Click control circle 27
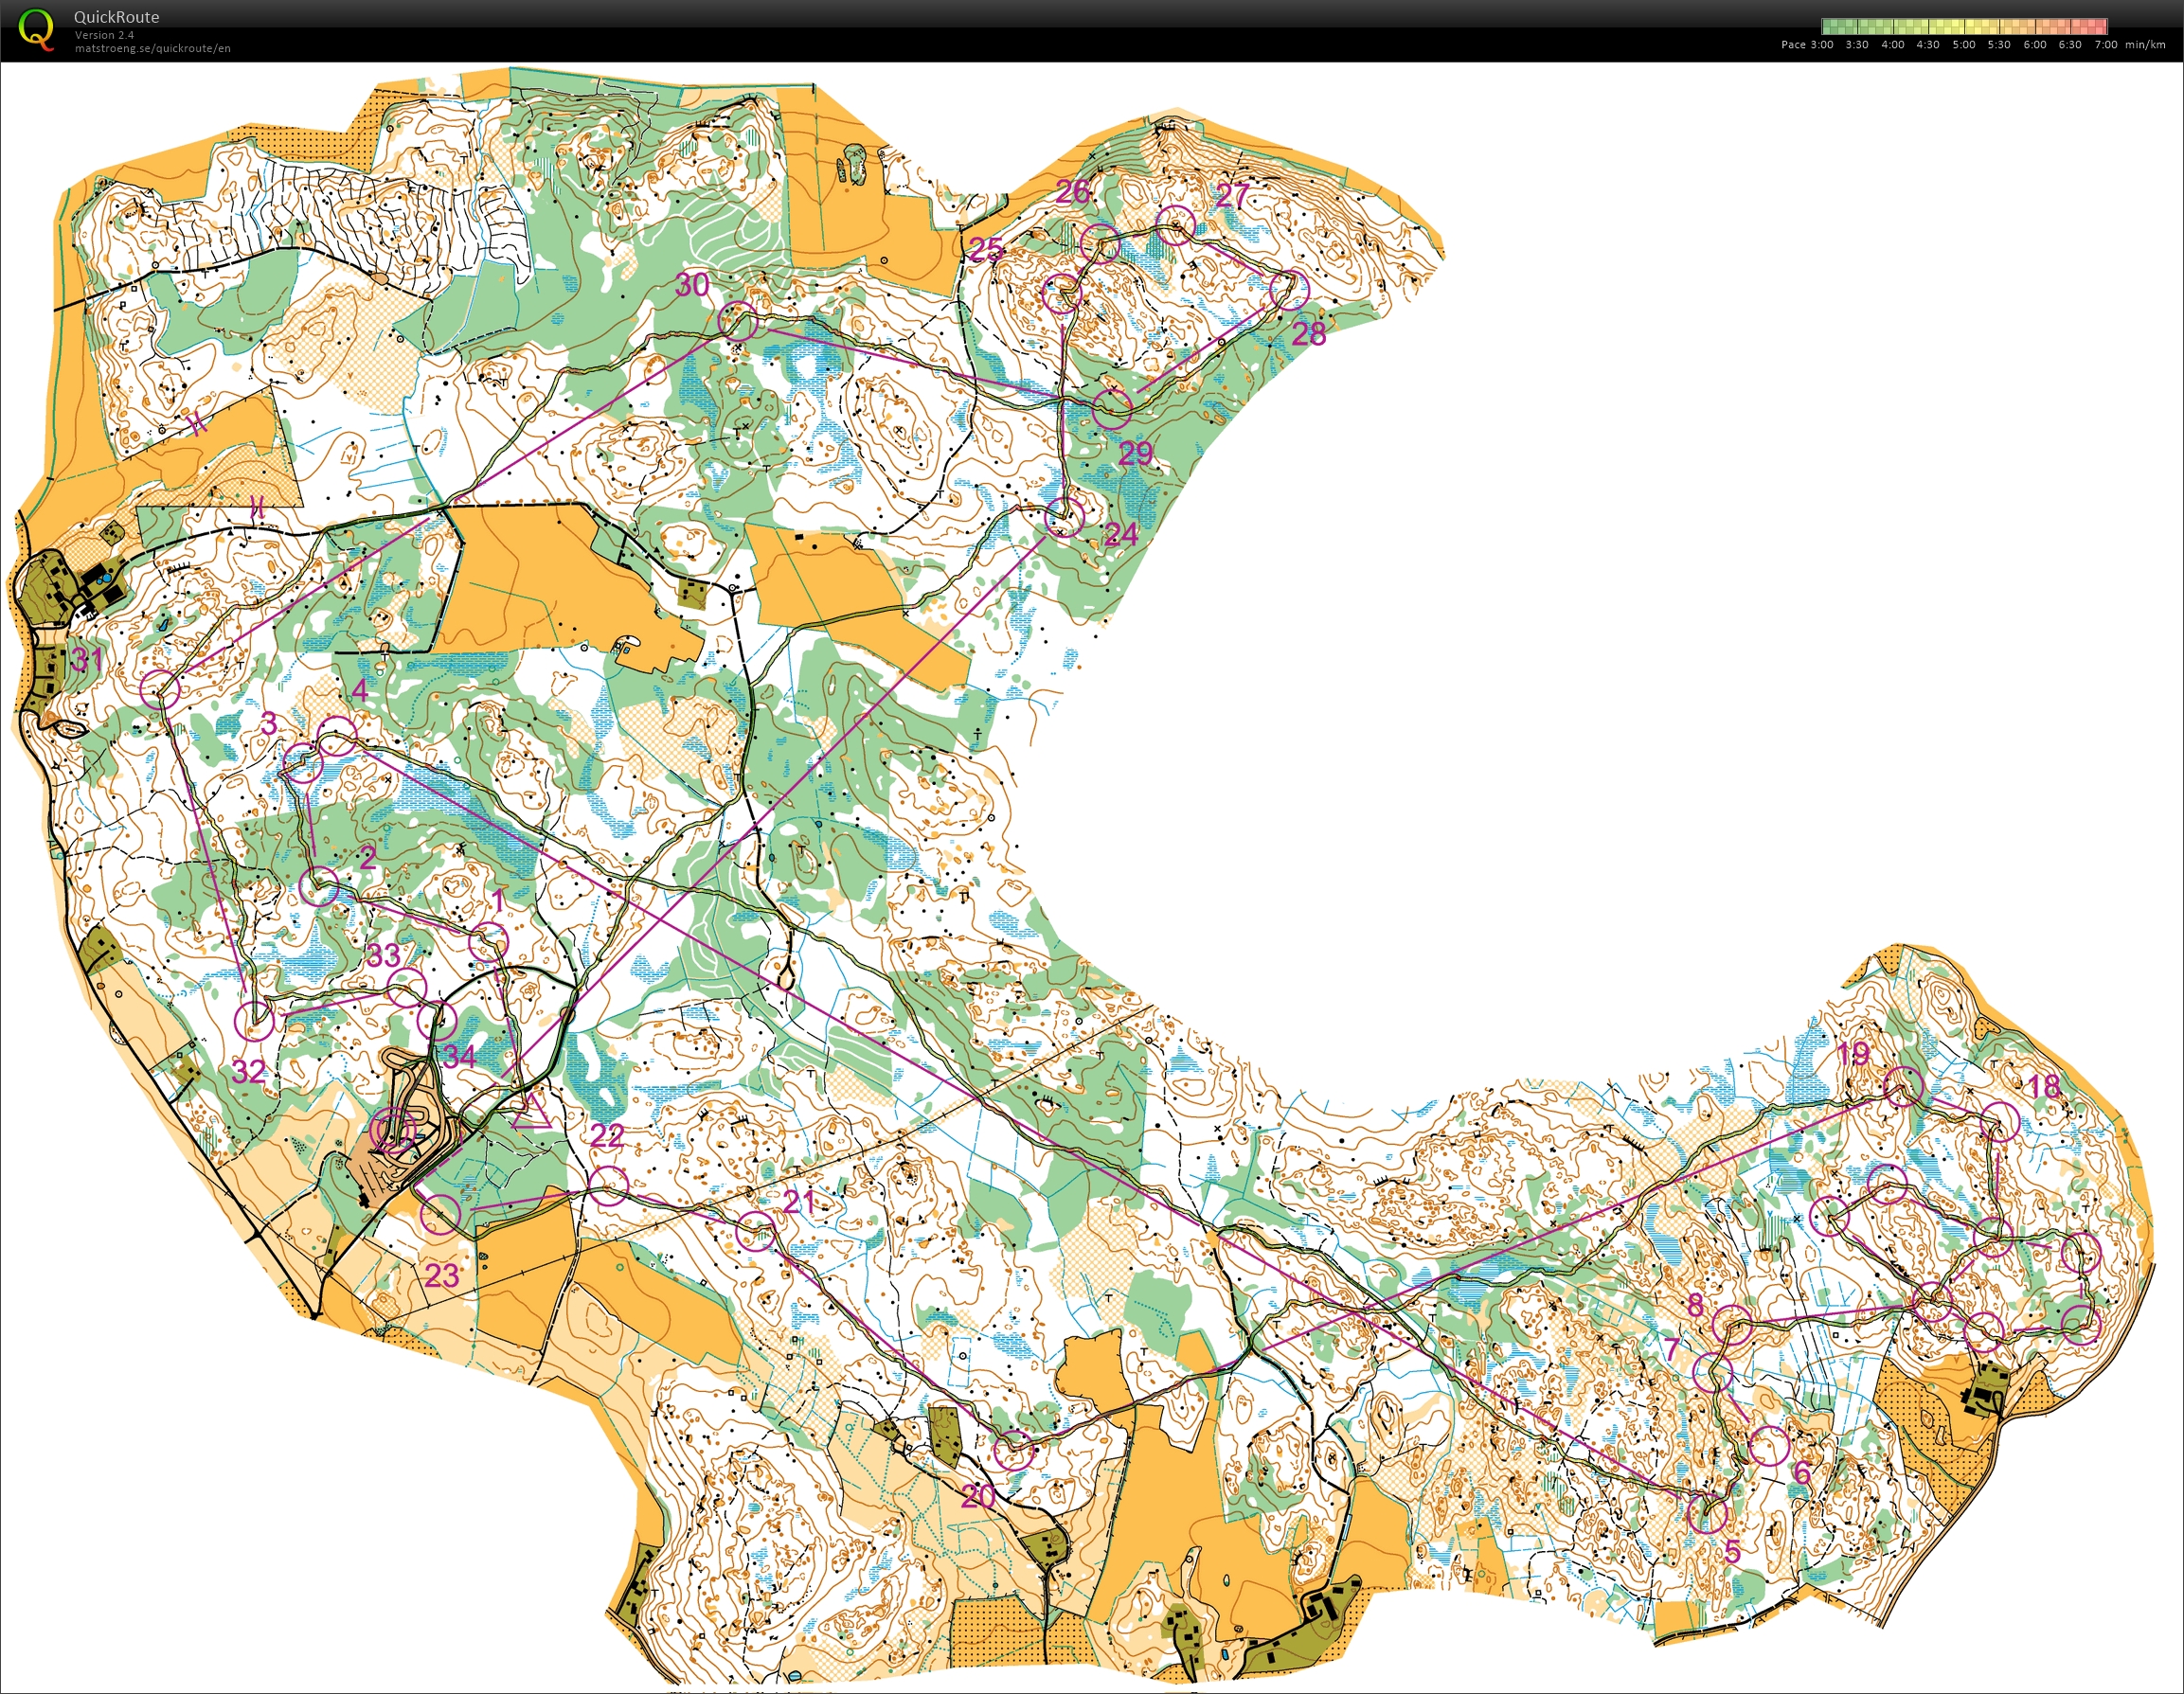 [1176, 225]
